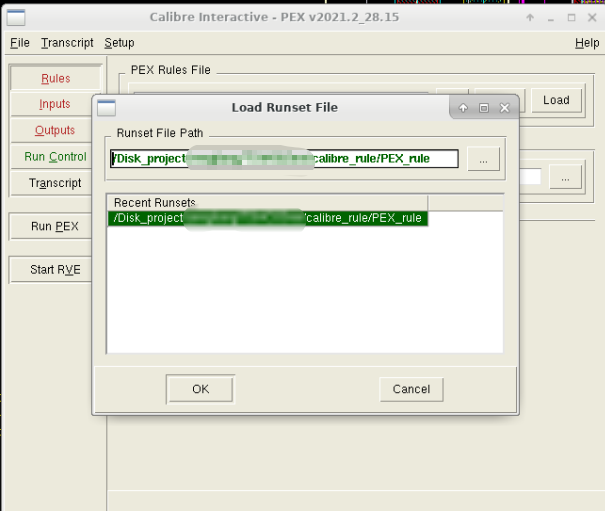Open the Transcript menu in menu bar
Screen dimensions: 605x511
pyautogui.click(x=67, y=42)
